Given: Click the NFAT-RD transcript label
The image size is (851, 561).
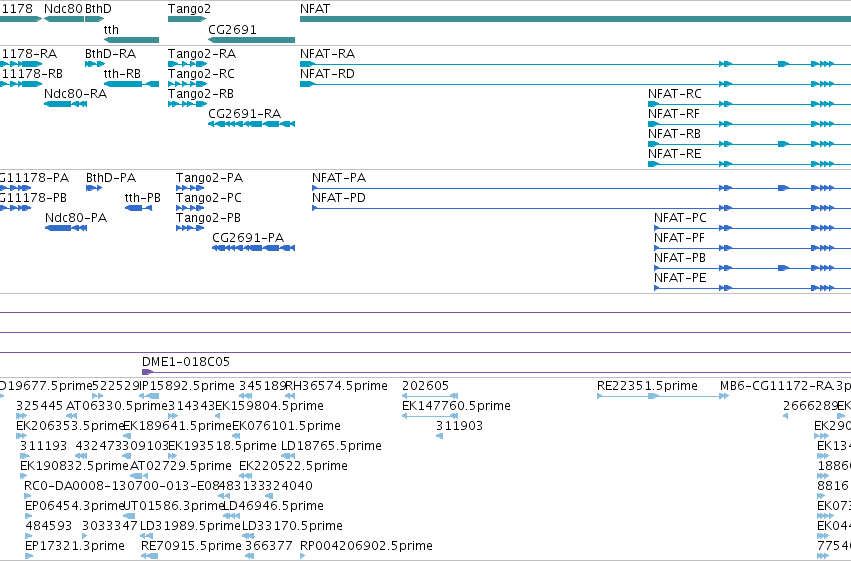Looking at the screenshot, I should [327, 74].
